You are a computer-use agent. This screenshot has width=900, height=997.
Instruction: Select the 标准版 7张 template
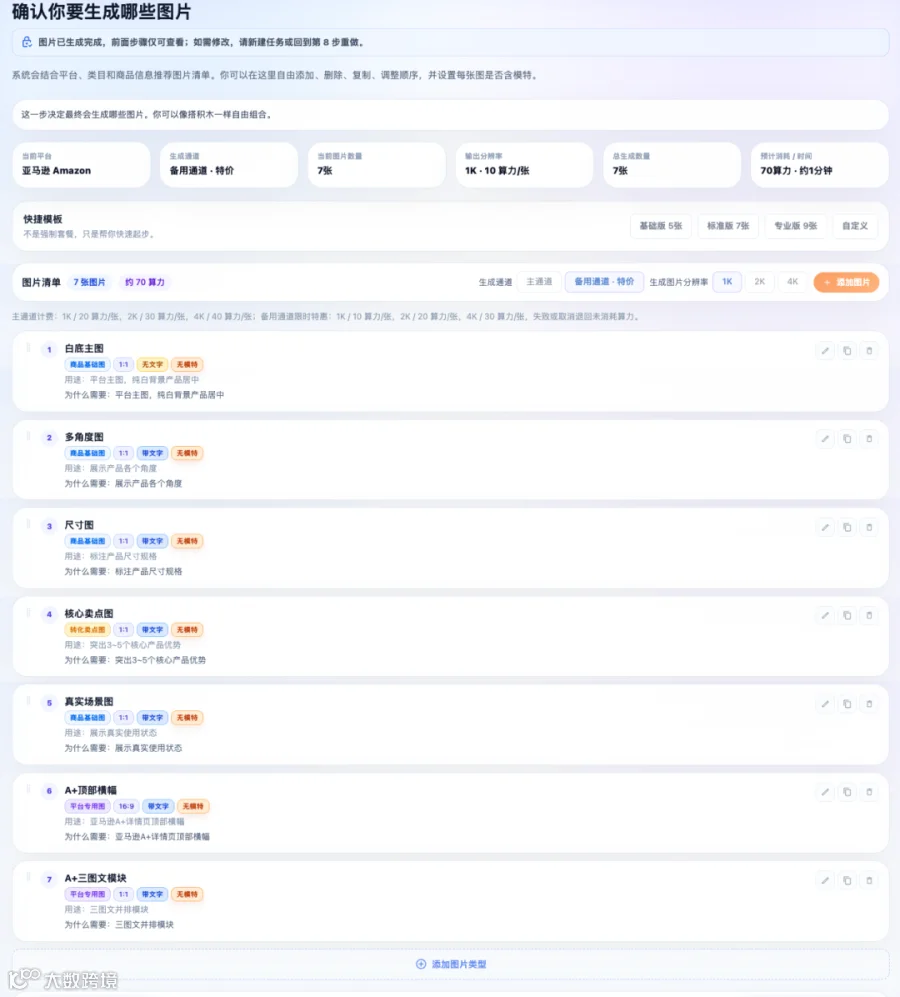coord(728,226)
